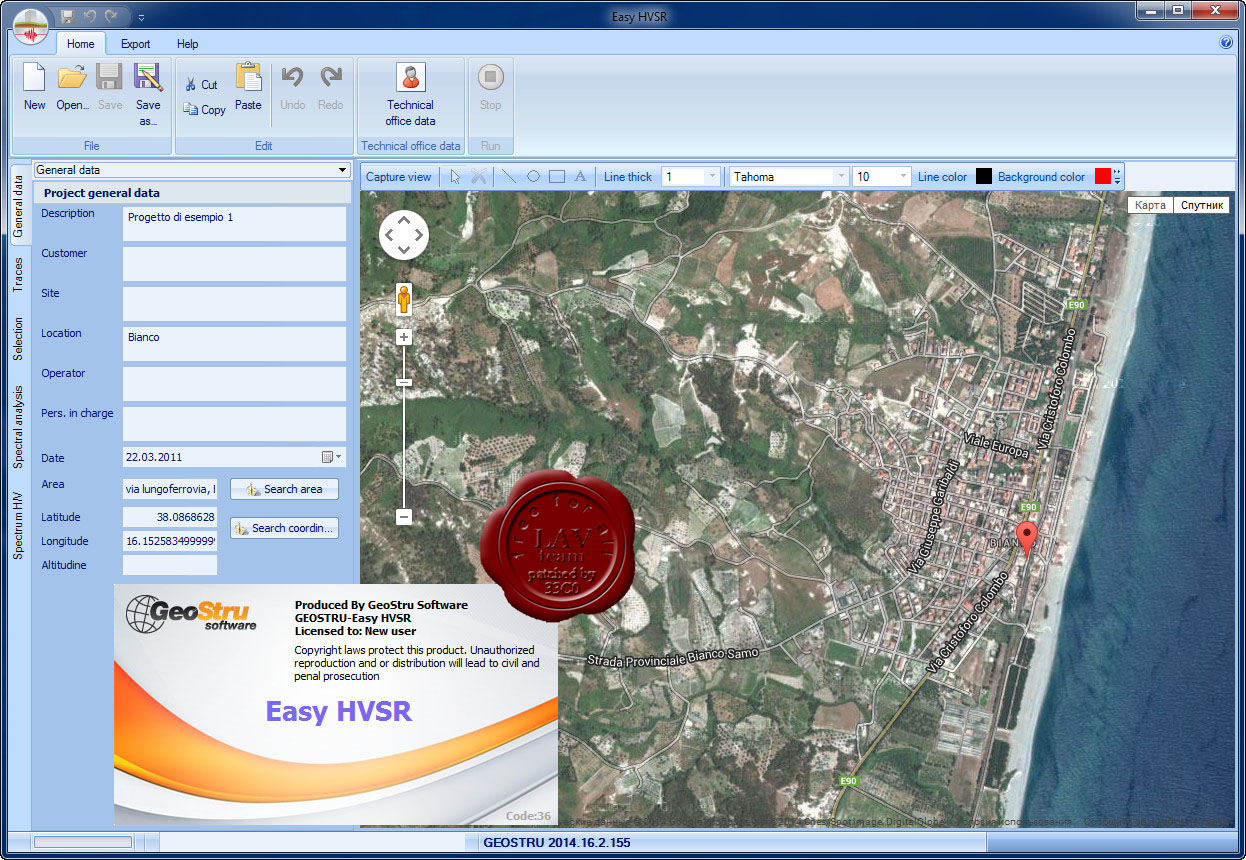
Task: Click the Latitude value field
Action: pos(170,517)
